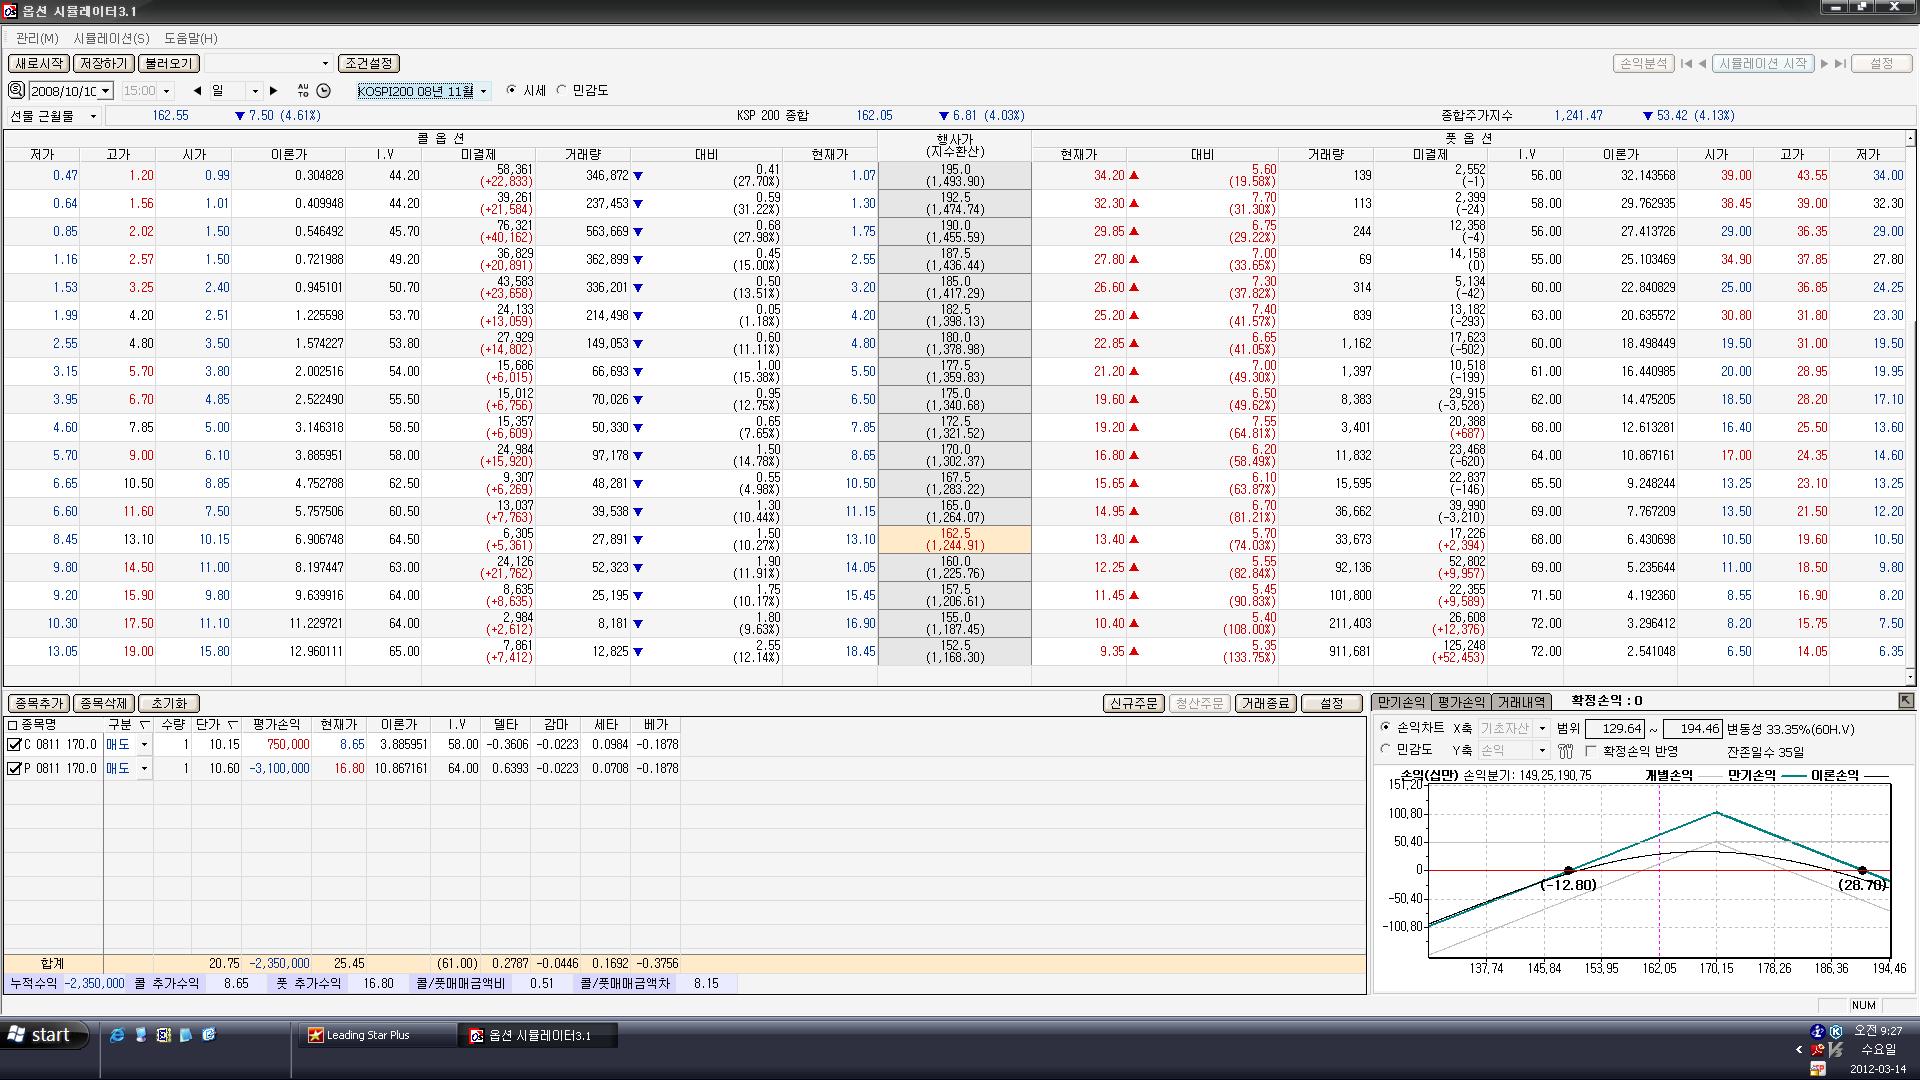1920x1080 pixels.
Task: Click the 신규주문 button
Action: pyautogui.click(x=1134, y=703)
